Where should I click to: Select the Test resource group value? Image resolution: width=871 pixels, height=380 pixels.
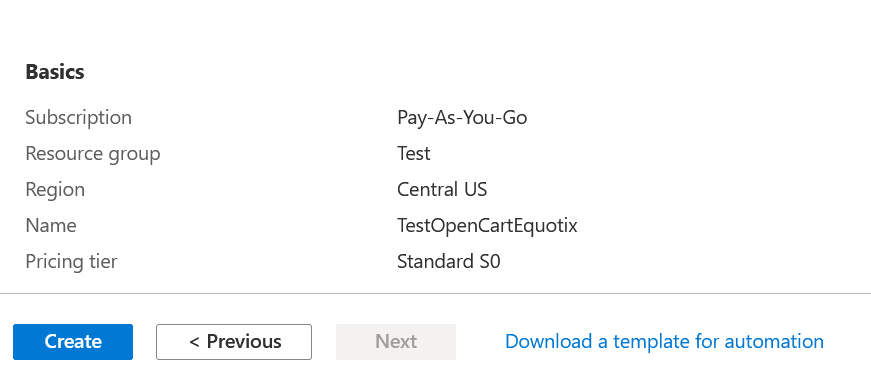pyautogui.click(x=414, y=153)
